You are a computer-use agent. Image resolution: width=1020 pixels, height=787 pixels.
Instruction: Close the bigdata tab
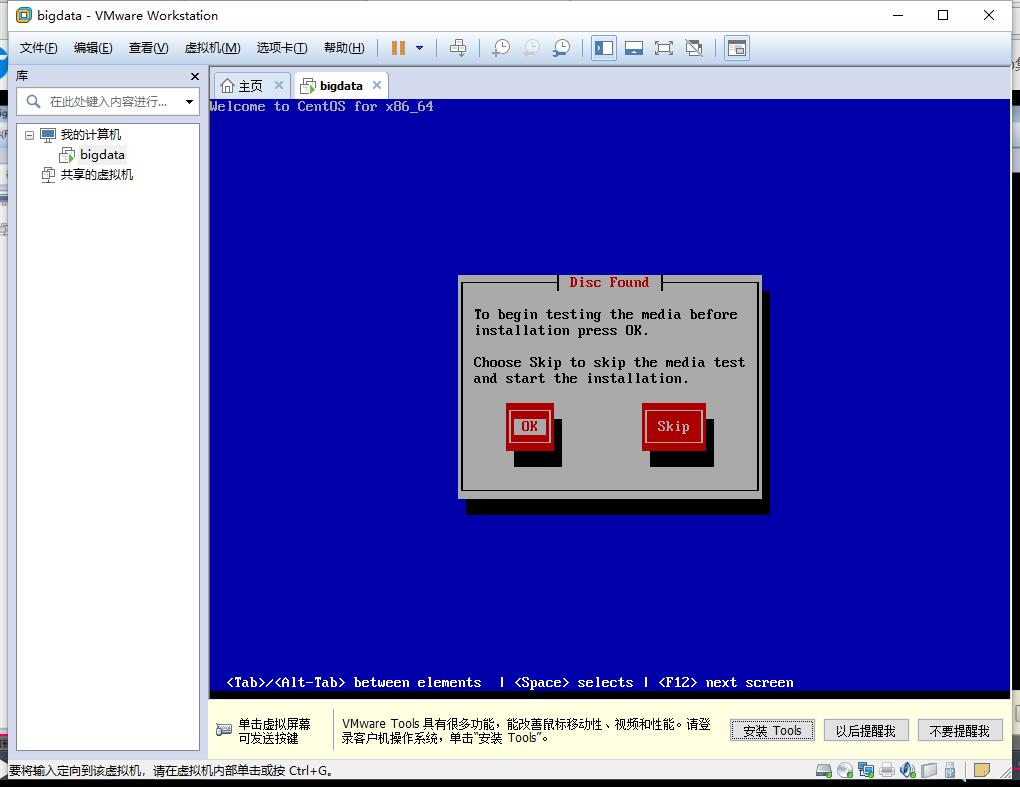377,85
